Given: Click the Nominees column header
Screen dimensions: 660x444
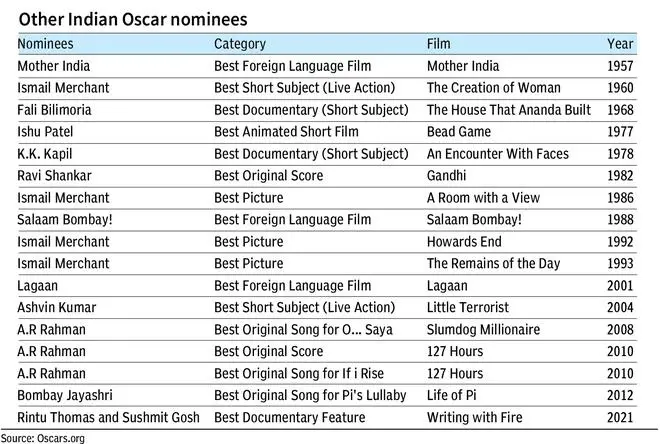Looking at the screenshot, I should point(45,44).
